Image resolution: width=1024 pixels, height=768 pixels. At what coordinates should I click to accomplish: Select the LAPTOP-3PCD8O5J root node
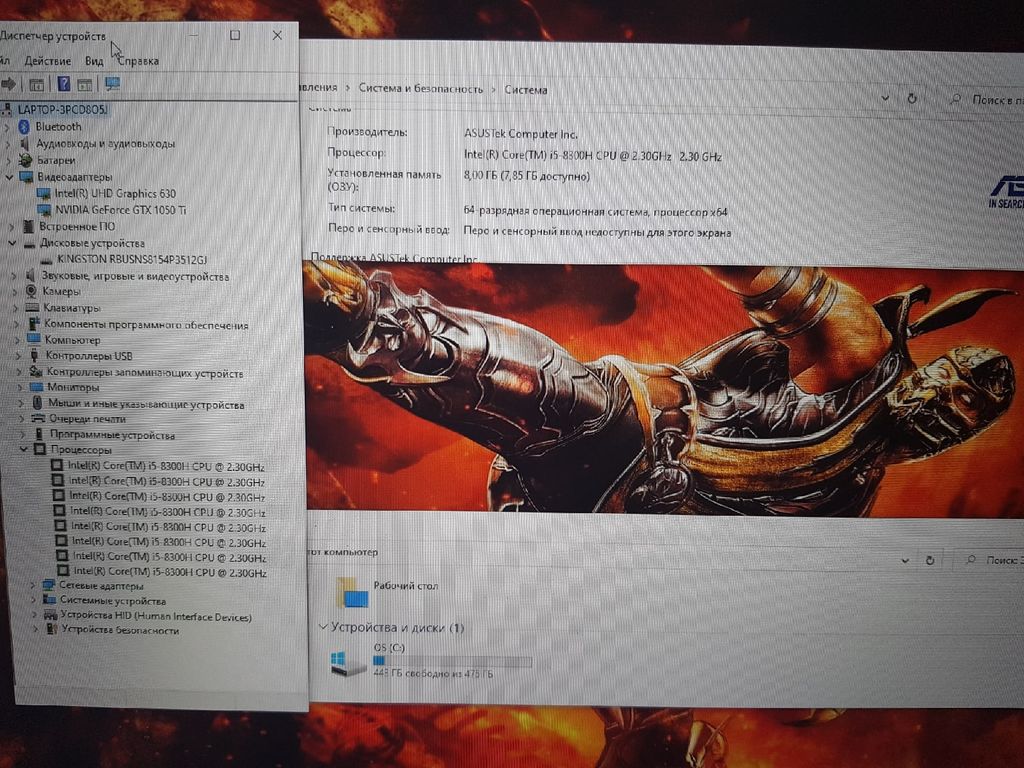pos(62,109)
